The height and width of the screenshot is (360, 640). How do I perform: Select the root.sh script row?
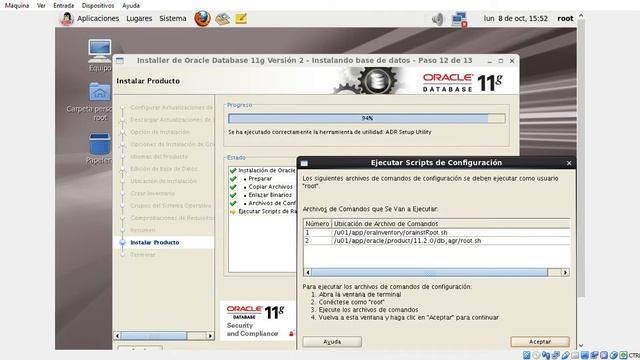coord(437,241)
